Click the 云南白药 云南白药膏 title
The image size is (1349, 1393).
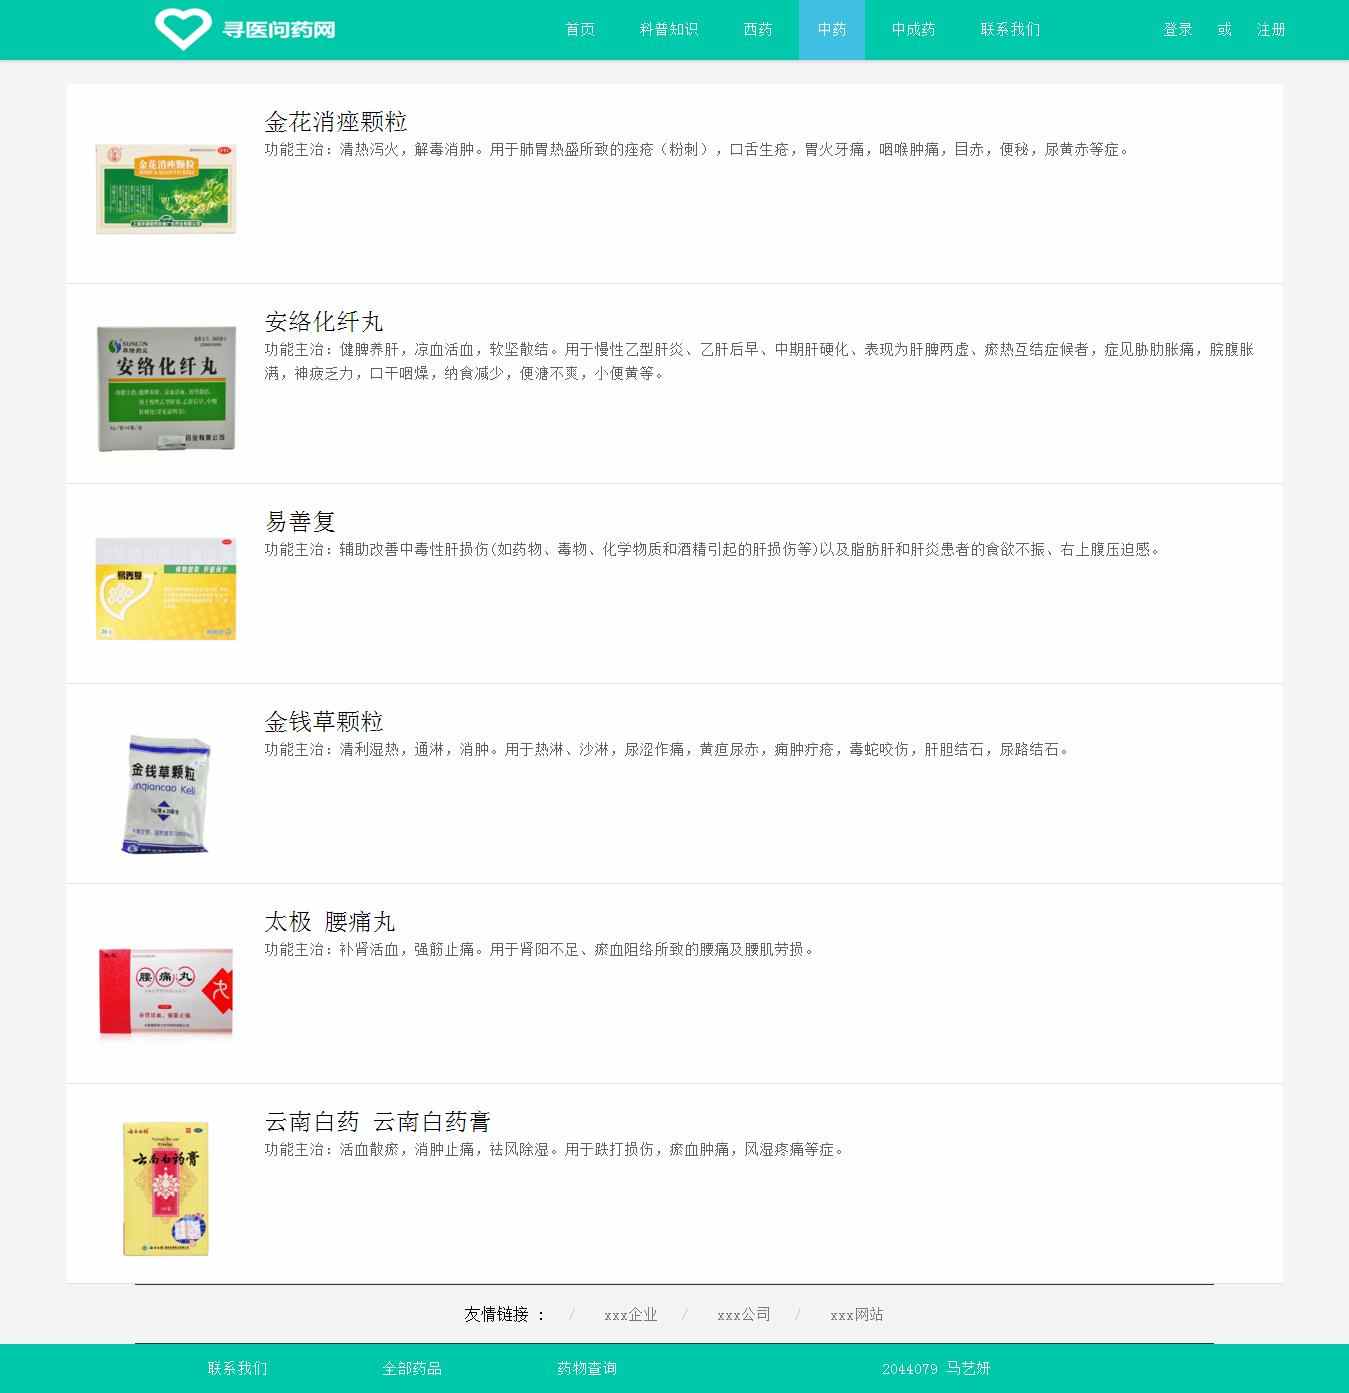378,1122
